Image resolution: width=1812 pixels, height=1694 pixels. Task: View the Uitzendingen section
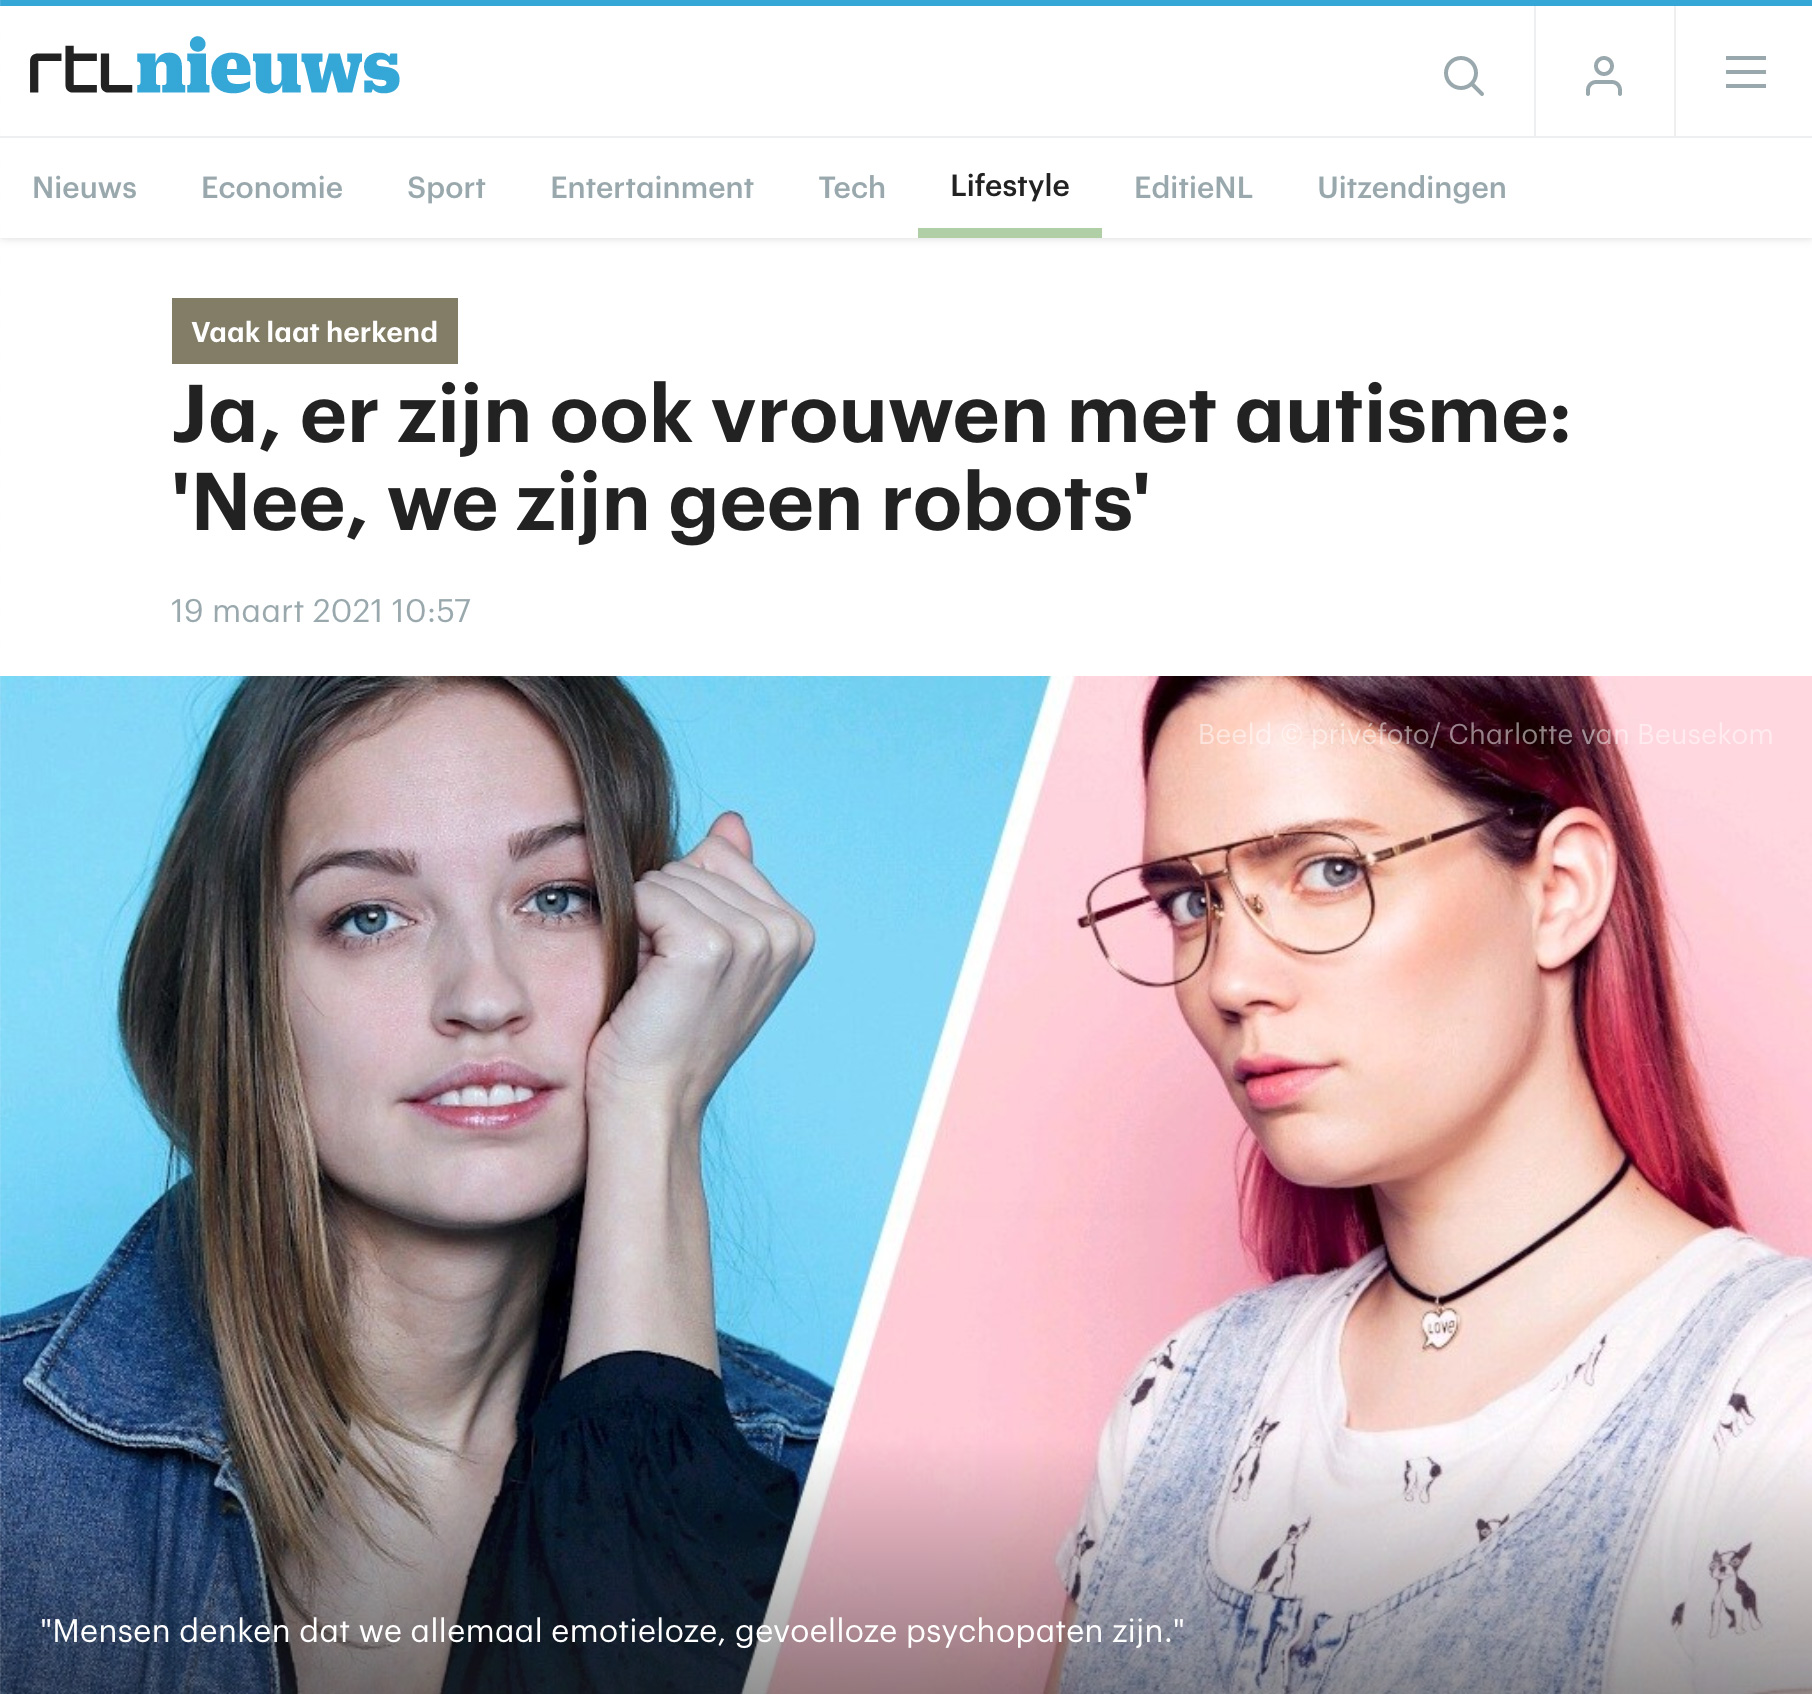click(x=1411, y=187)
